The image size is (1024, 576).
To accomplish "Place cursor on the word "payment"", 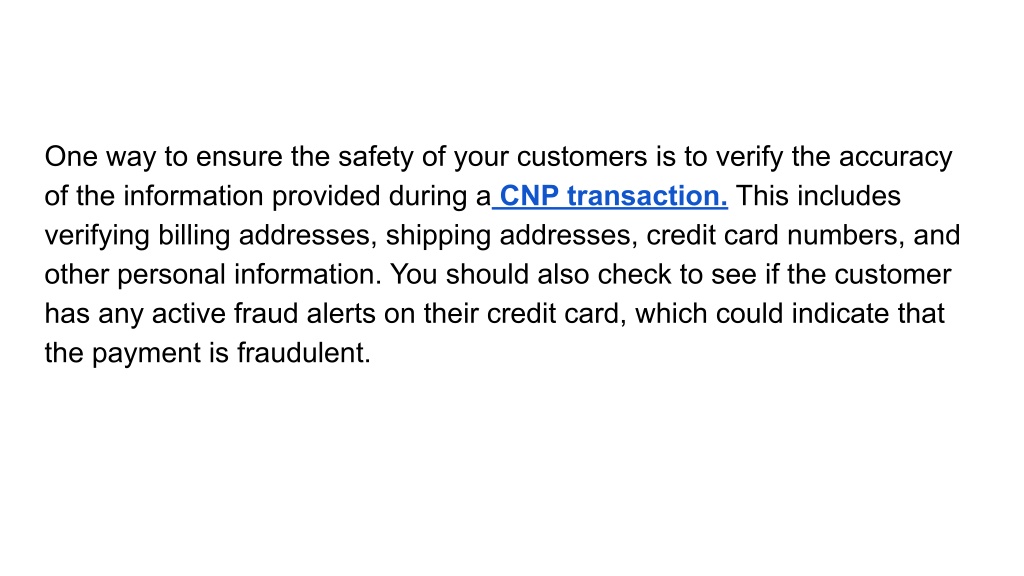I will click(x=146, y=353).
